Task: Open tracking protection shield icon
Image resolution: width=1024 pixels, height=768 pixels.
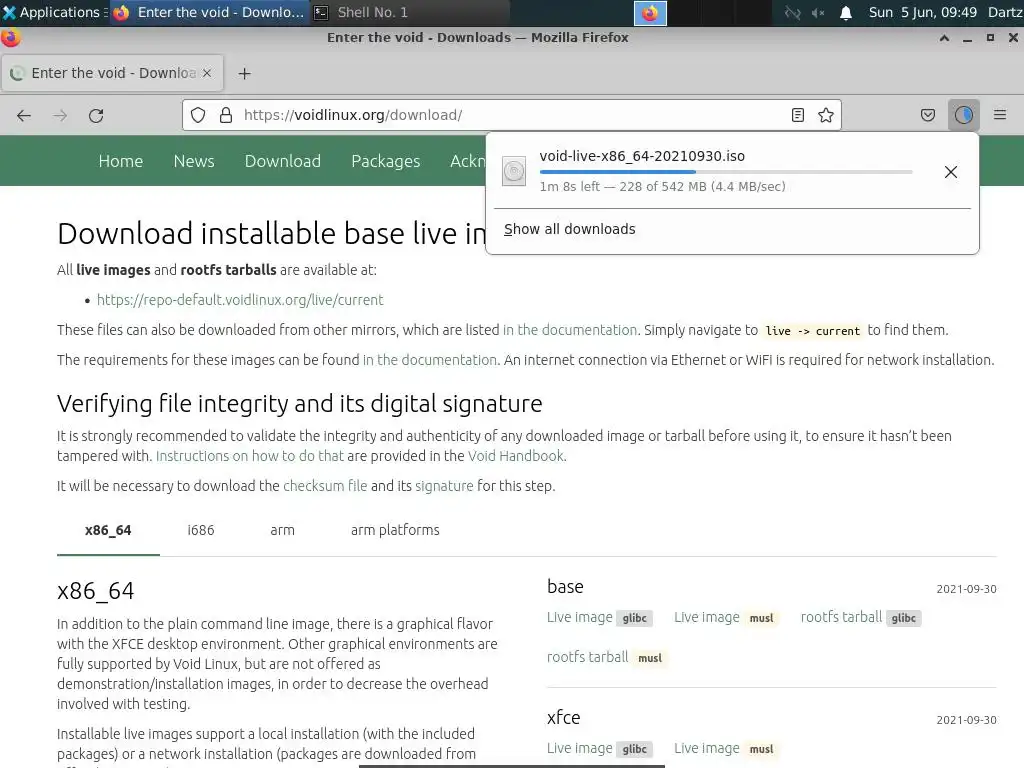Action: pyautogui.click(x=198, y=116)
